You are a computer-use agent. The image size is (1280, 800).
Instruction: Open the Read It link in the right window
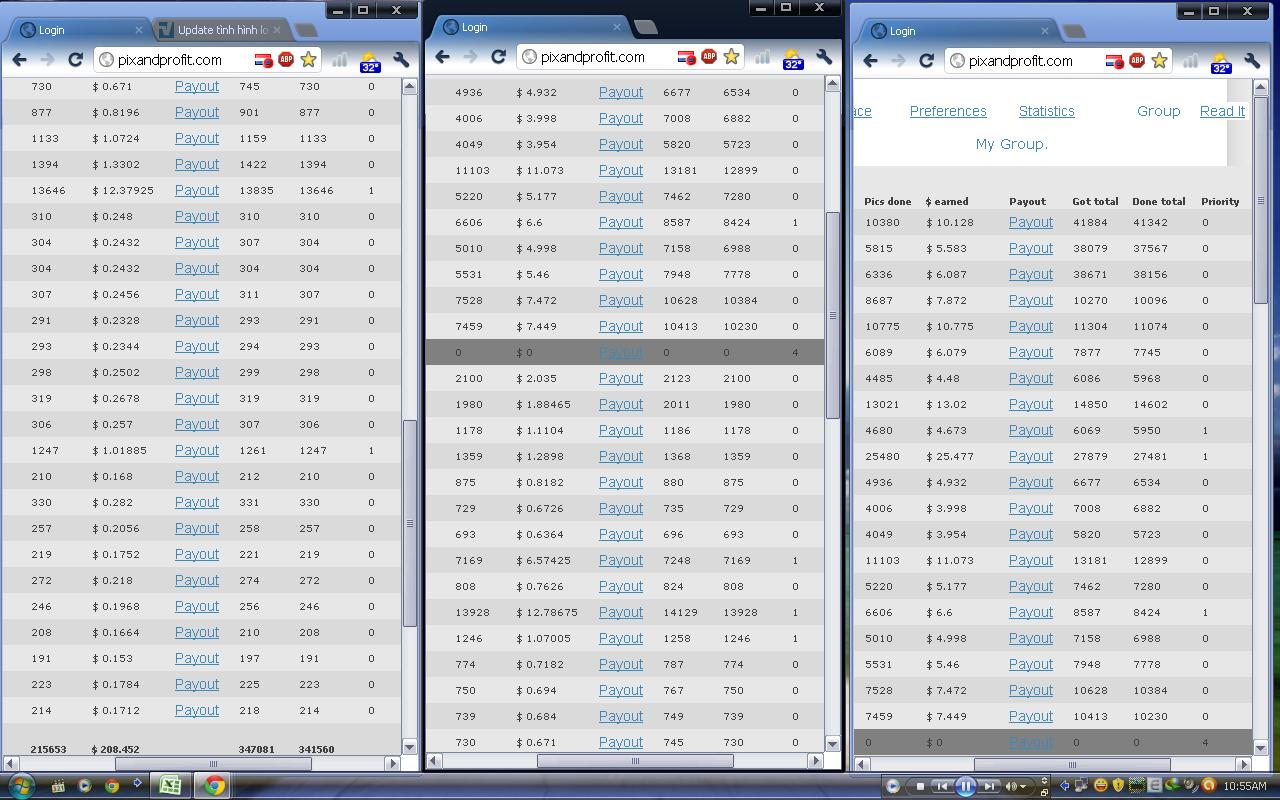pyautogui.click(x=1222, y=111)
